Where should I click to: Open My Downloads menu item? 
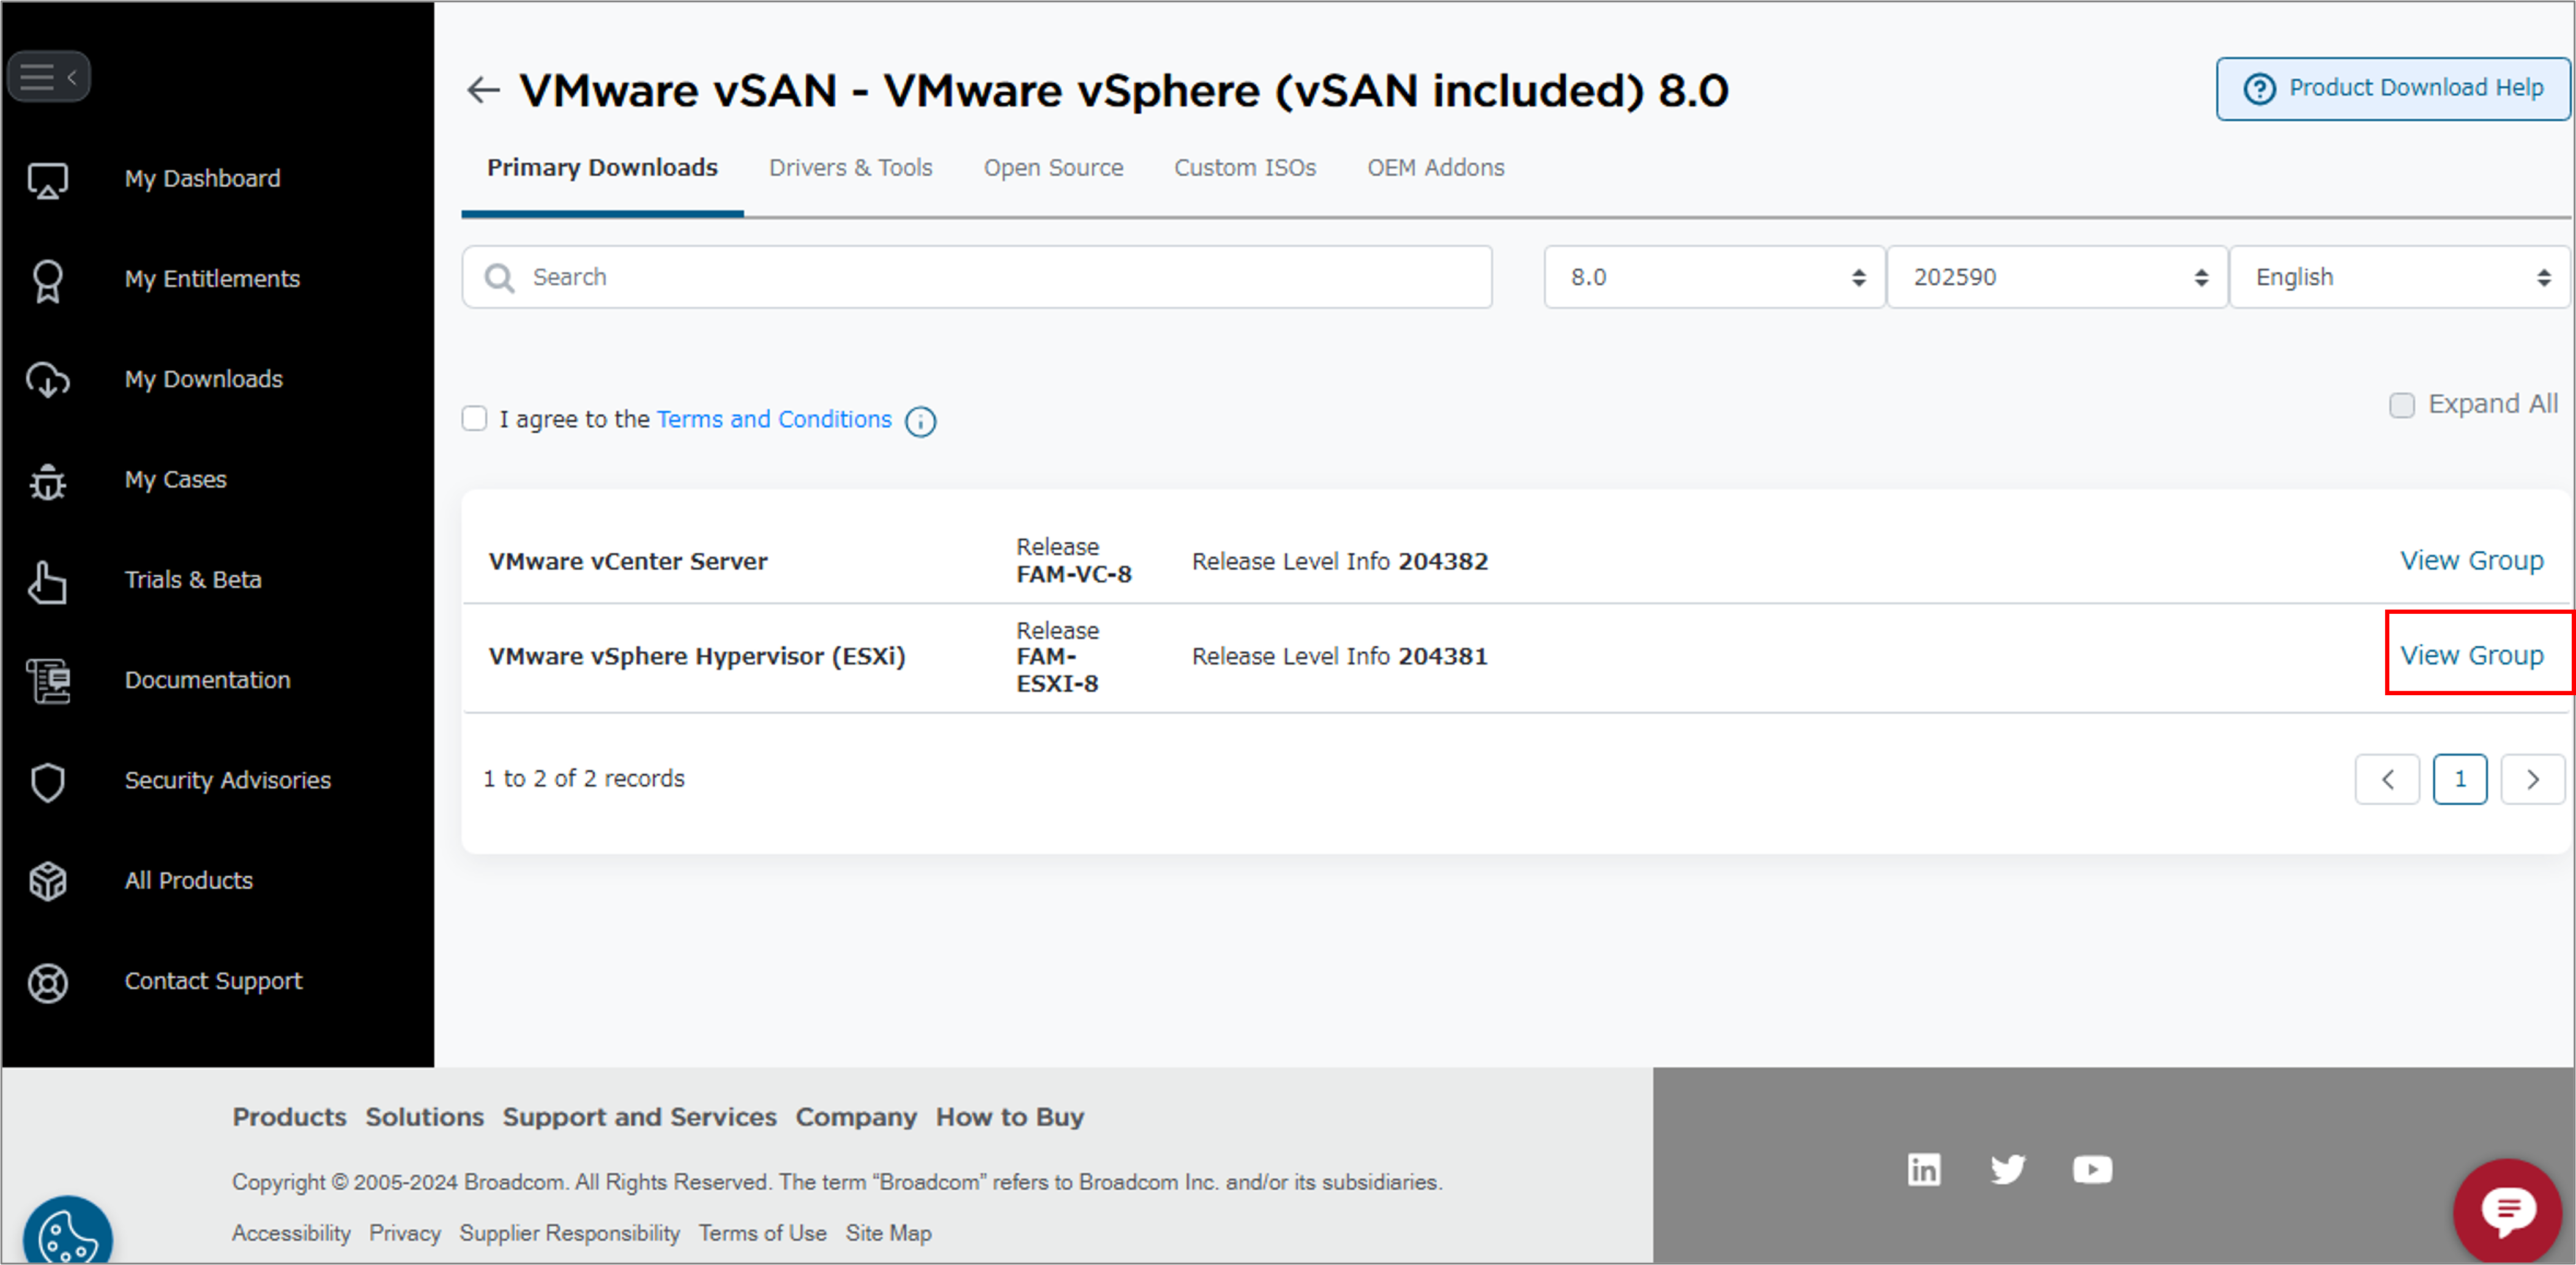204,379
